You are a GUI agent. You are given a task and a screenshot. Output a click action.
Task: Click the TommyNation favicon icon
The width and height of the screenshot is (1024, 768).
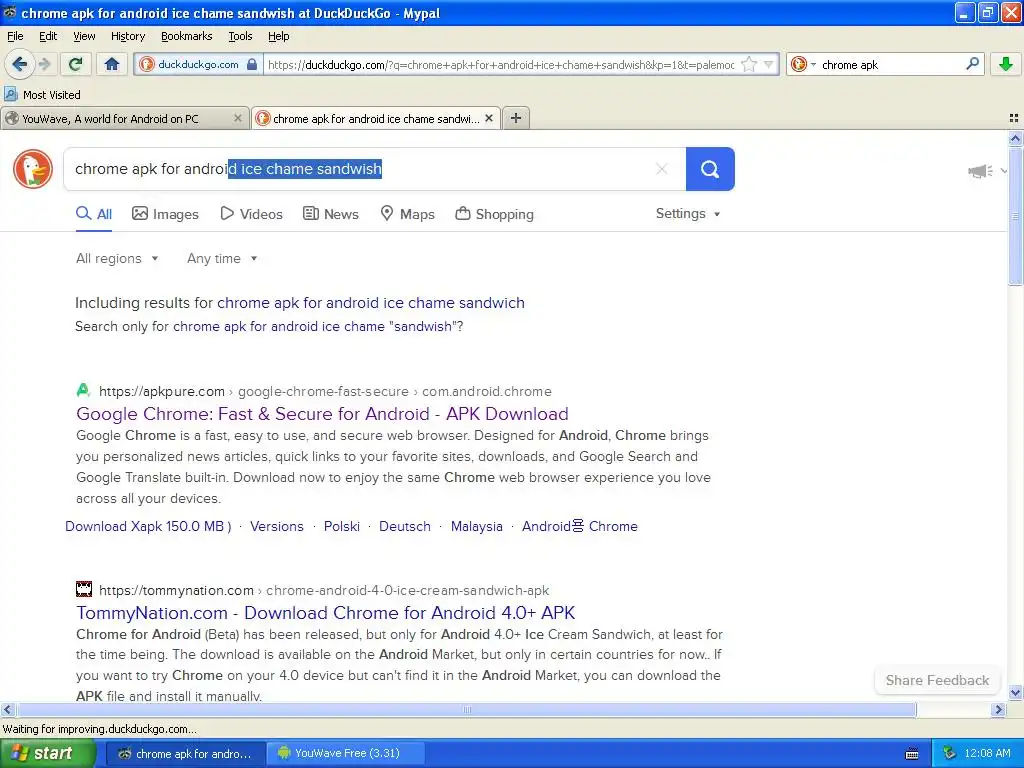(x=84, y=589)
